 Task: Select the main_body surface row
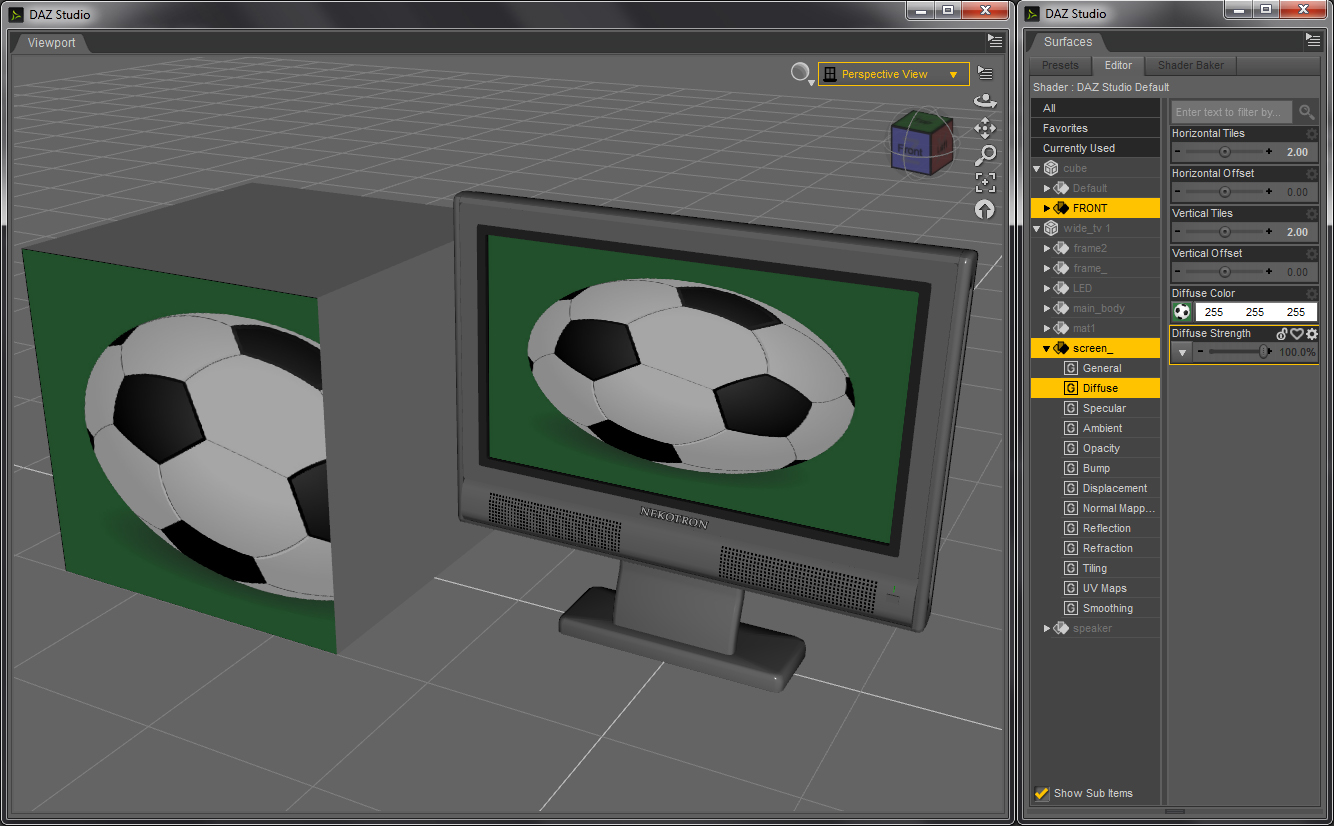1095,308
